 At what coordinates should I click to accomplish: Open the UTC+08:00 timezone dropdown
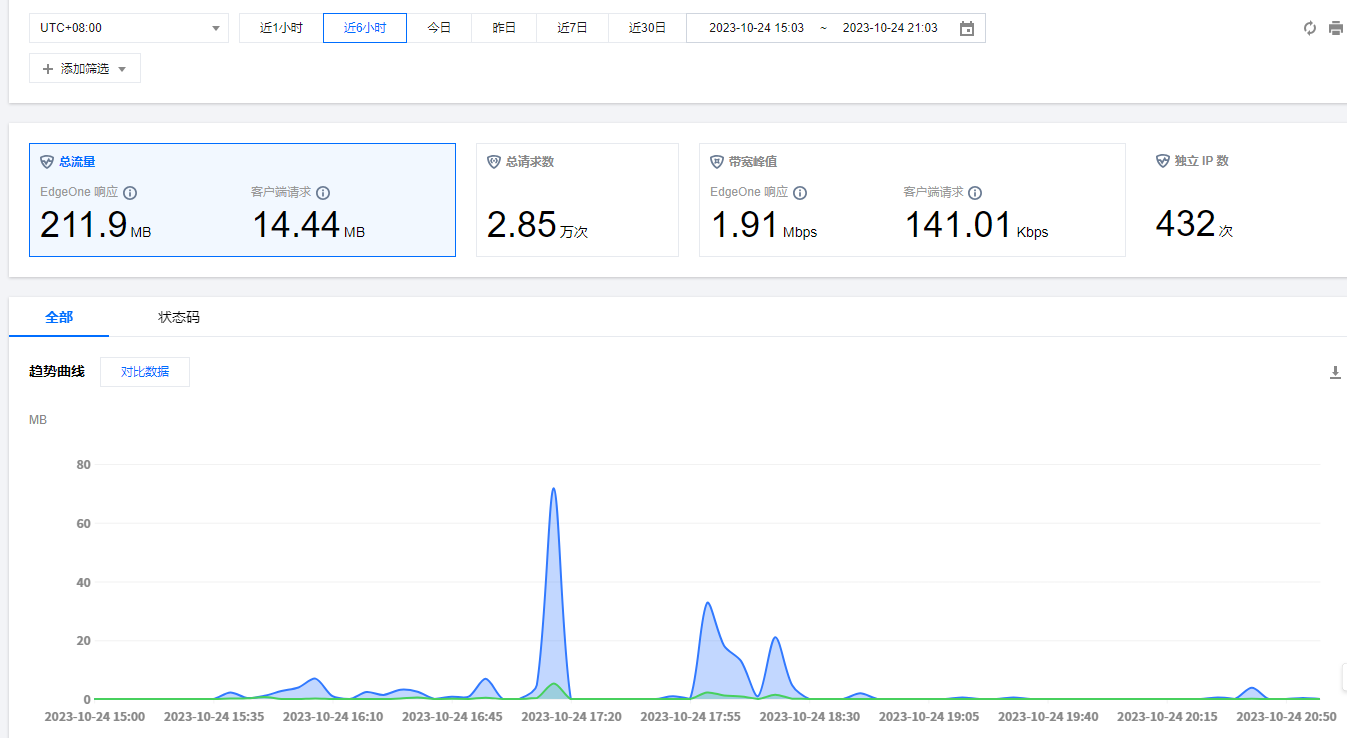129,28
